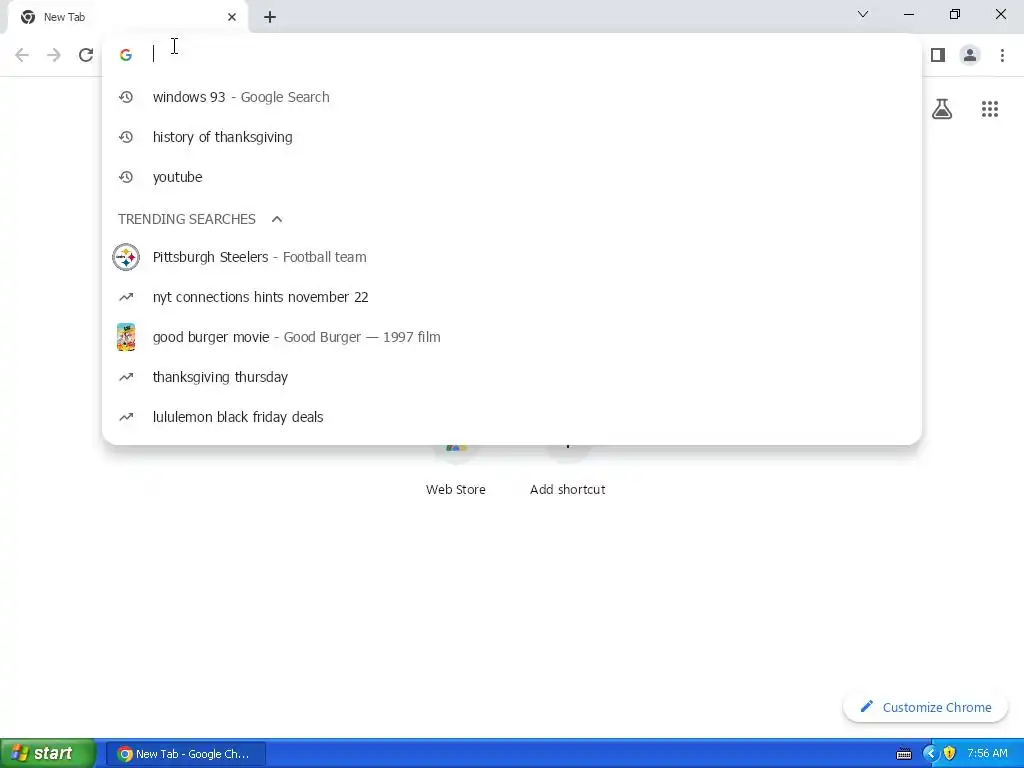Click the browser back arrow
Viewport: 1024px width, 768px height.
pos(22,55)
